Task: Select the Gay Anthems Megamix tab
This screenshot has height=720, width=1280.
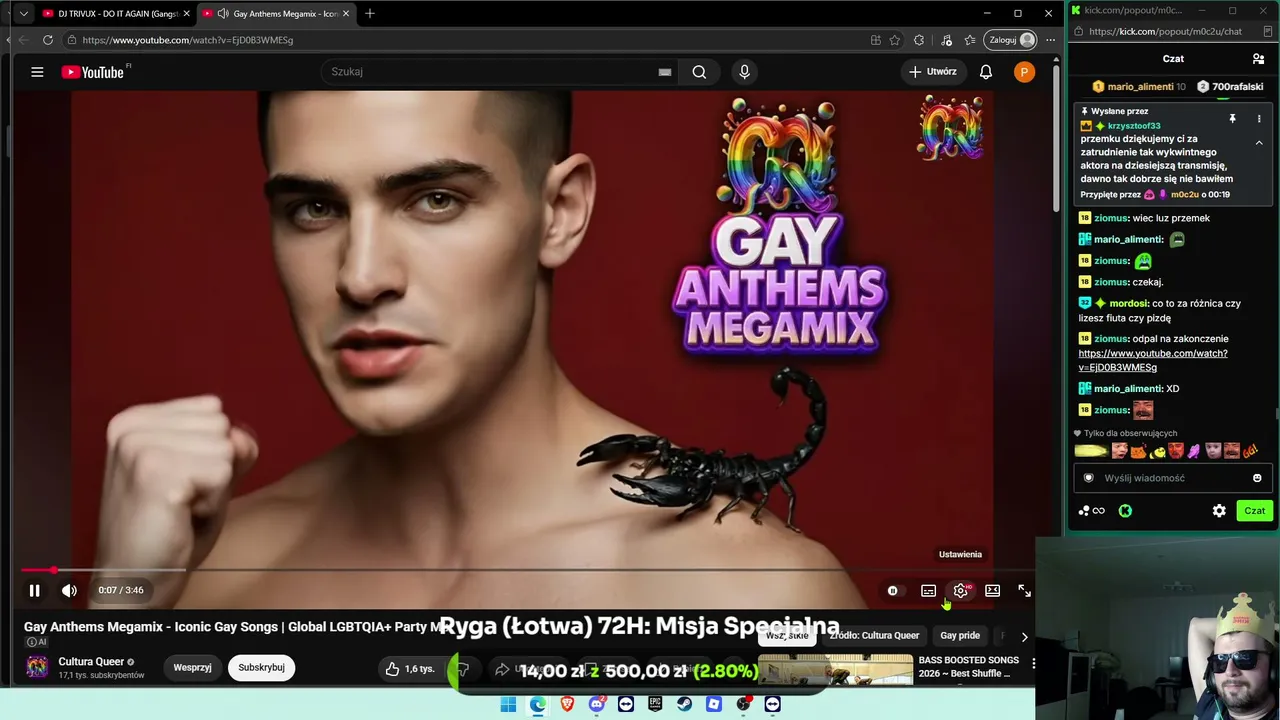Action: tap(276, 14)
